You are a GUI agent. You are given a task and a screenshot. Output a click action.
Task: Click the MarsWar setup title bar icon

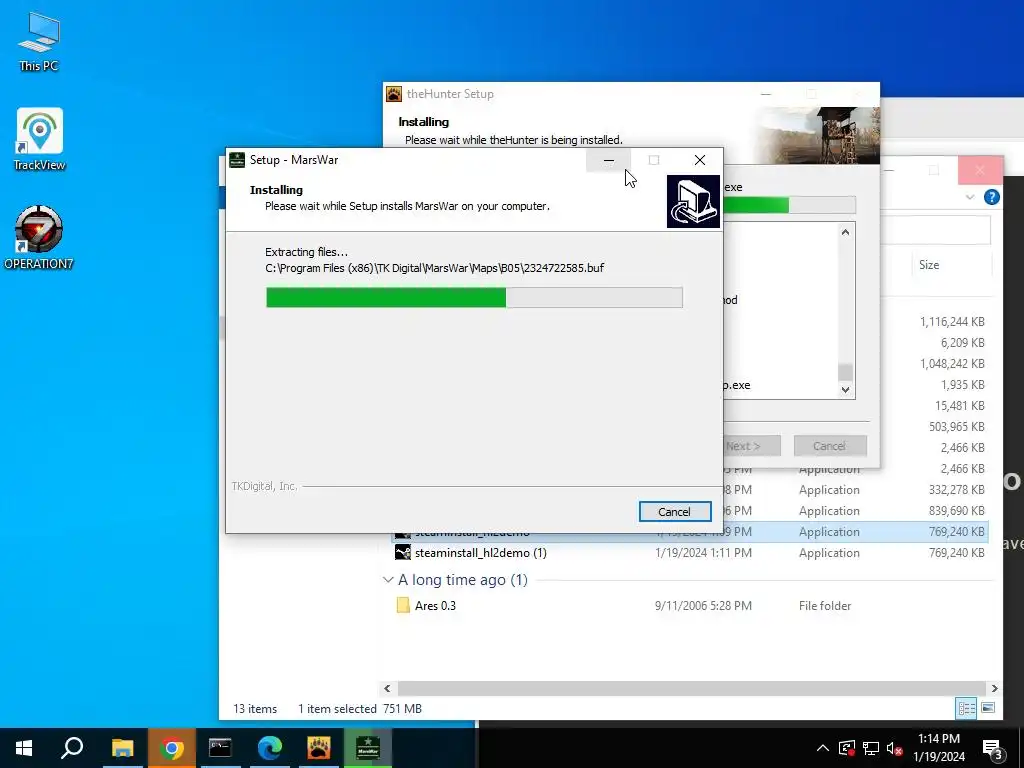click(x=237, y=160)
